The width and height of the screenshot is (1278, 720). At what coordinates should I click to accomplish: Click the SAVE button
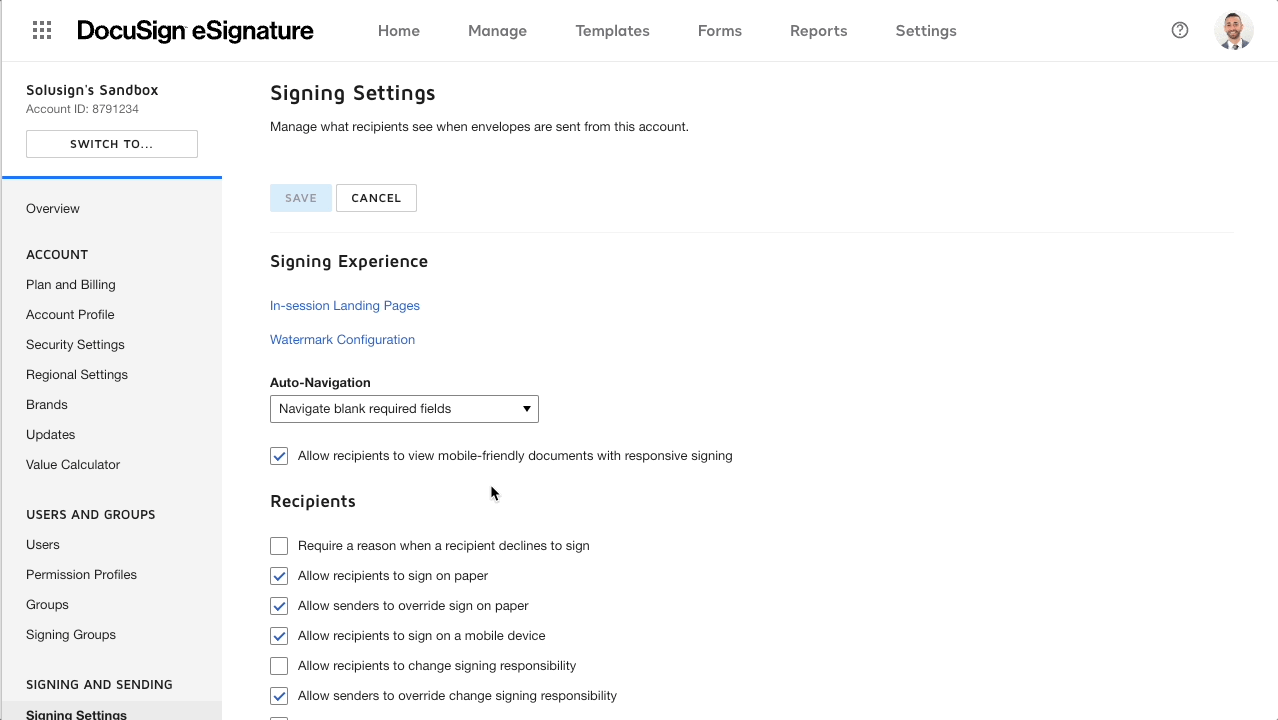301,198
